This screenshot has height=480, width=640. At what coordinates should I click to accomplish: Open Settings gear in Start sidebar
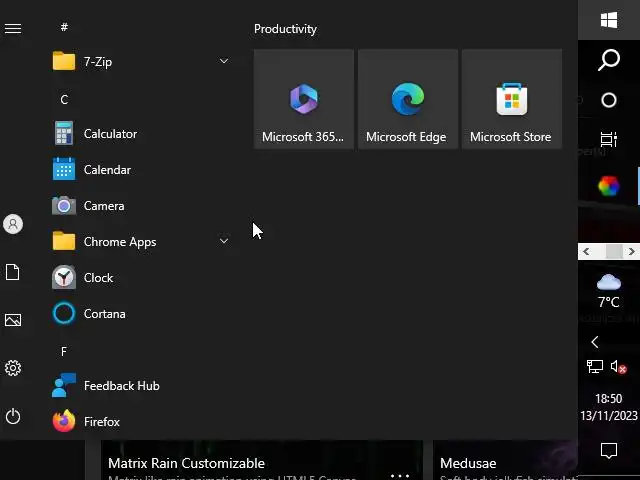click(13, 368)
